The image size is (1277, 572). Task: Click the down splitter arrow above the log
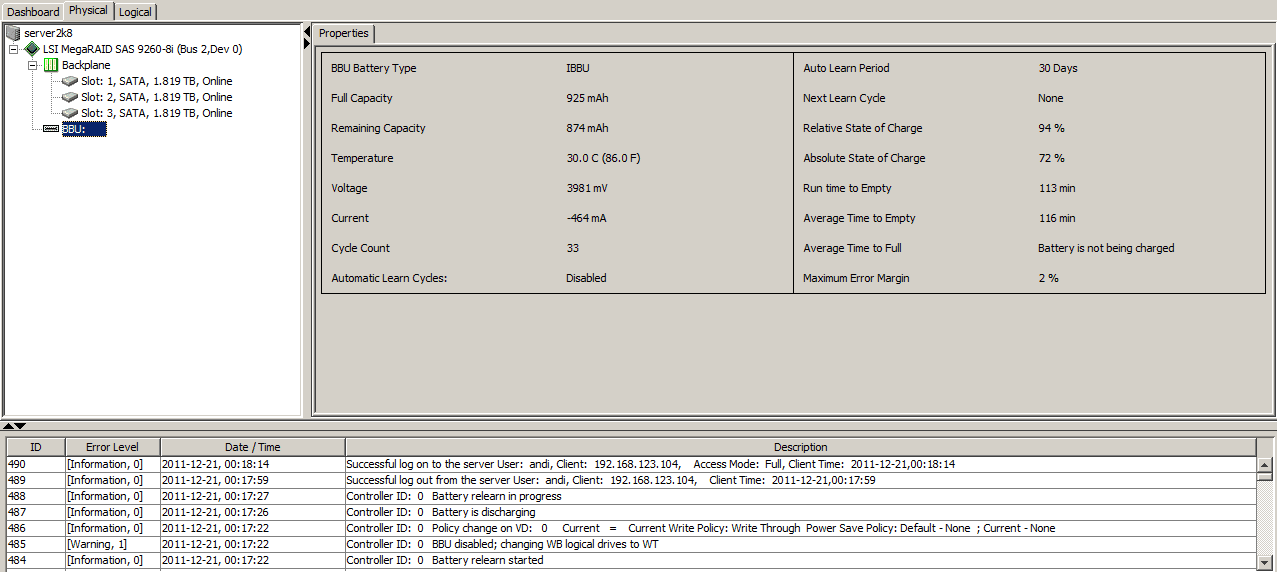(x=21, y=426)
